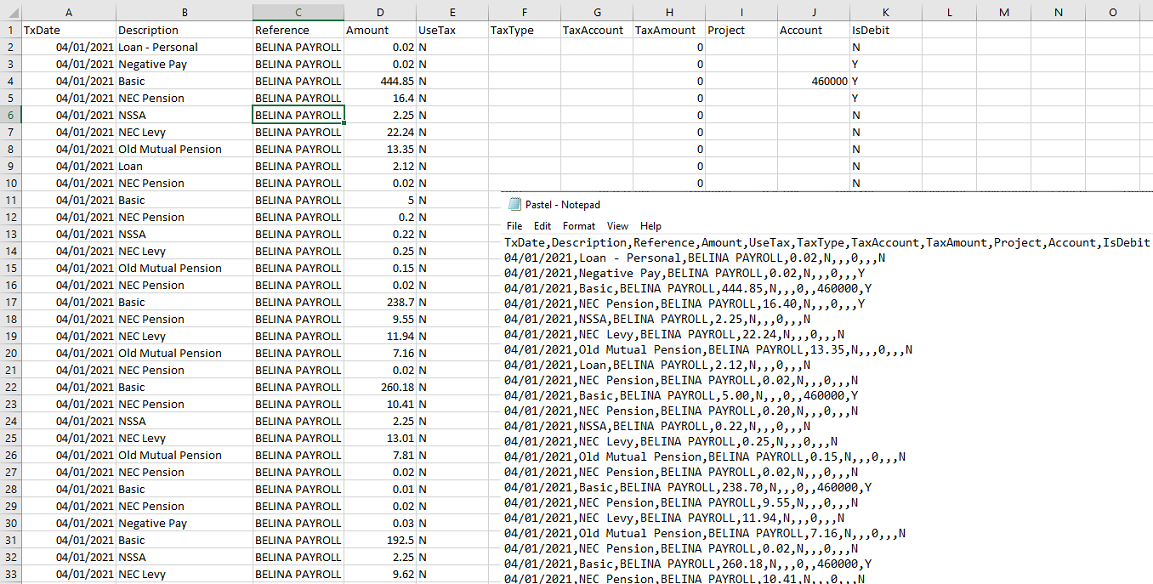Select row 1 header
Image resolution: width=1153 pixels, height=584 pixels.
click(10, 30)
